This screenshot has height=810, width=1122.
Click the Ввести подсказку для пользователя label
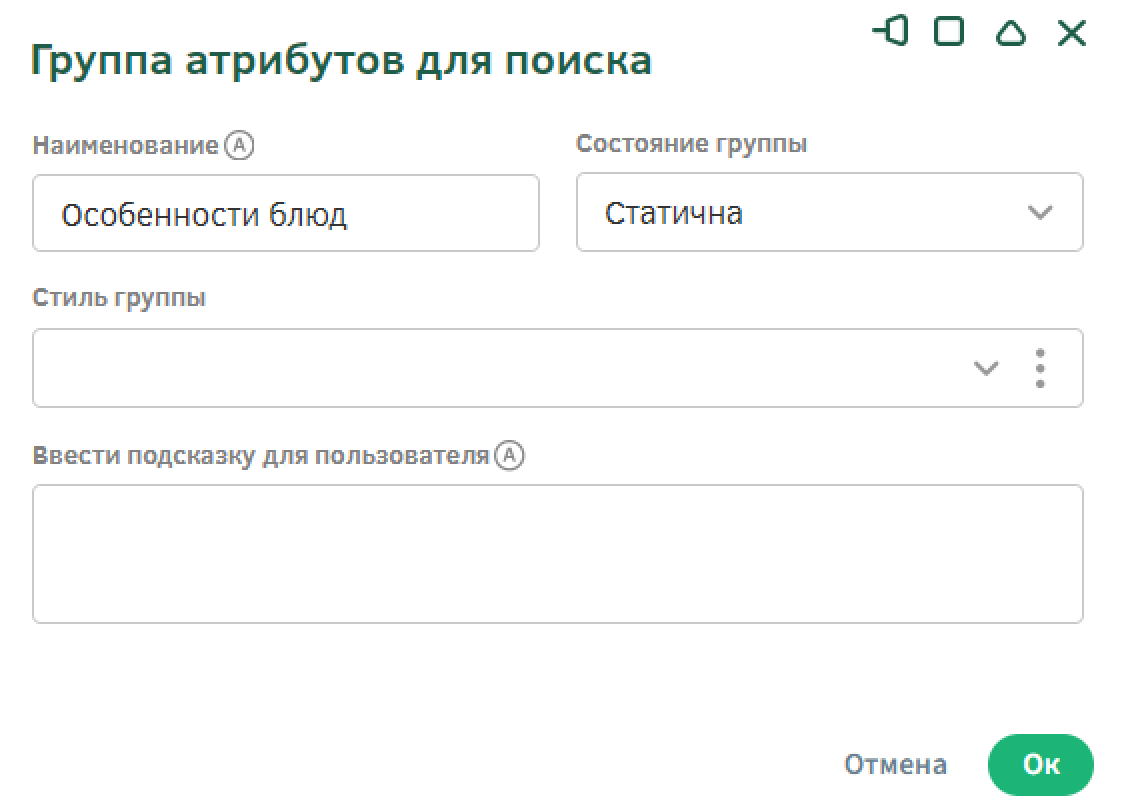pyautogui.click(x=261, y=456)
